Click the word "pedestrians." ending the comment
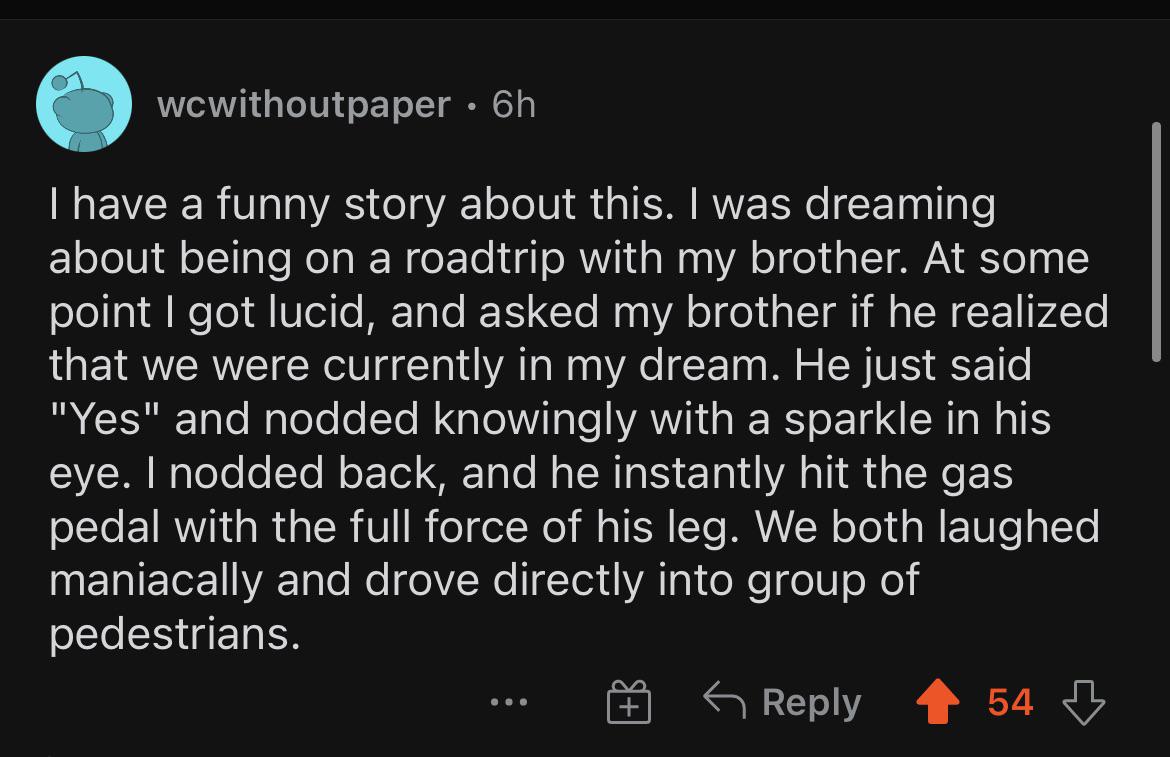 point(175,634)
